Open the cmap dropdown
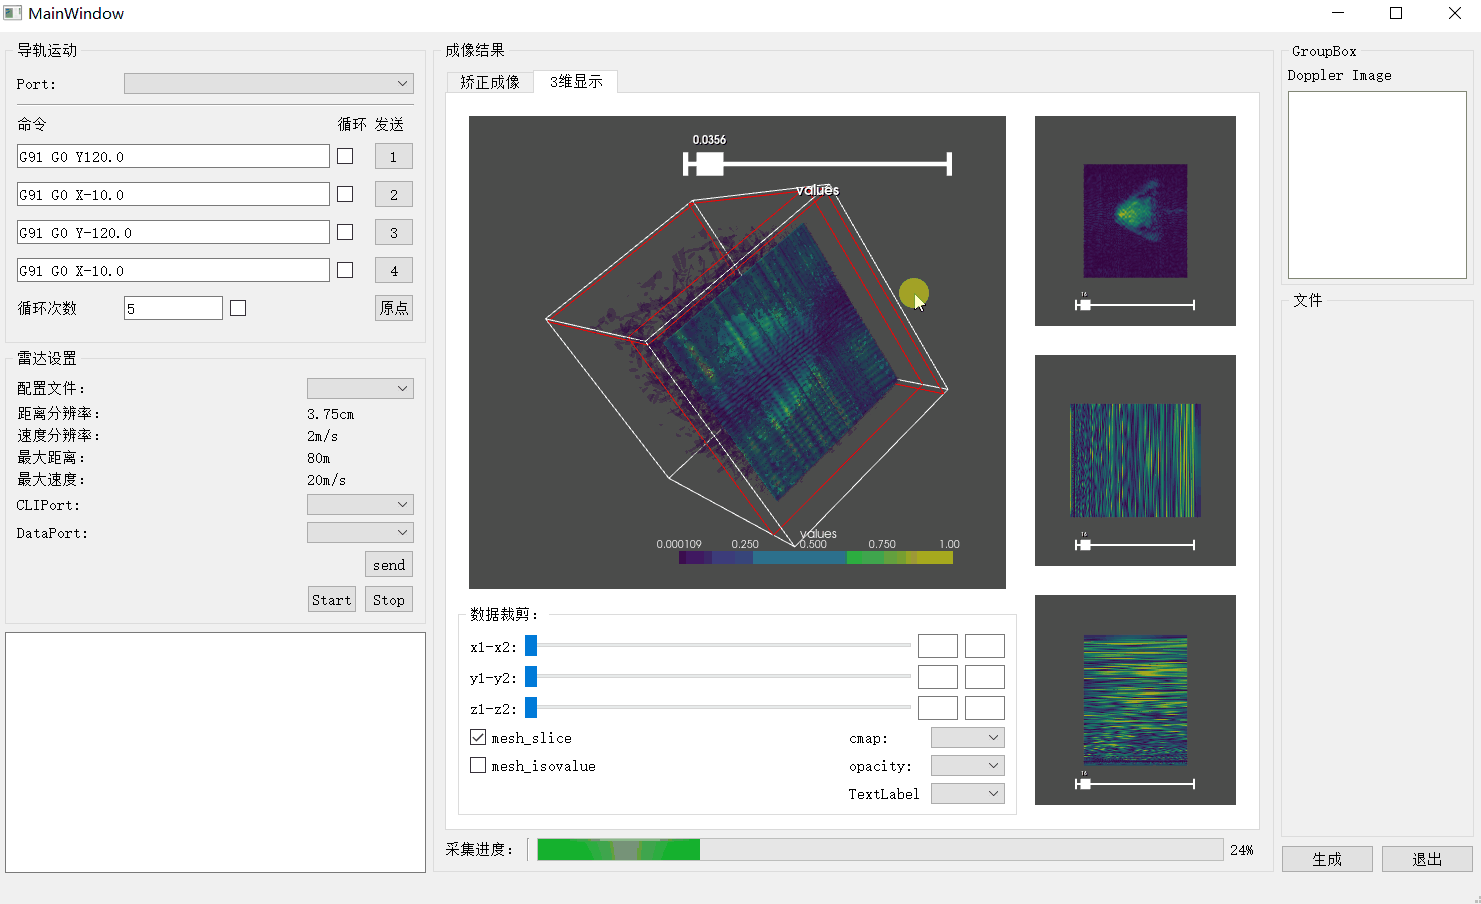Screen dimensions: 1481x904 click(966, 737)
